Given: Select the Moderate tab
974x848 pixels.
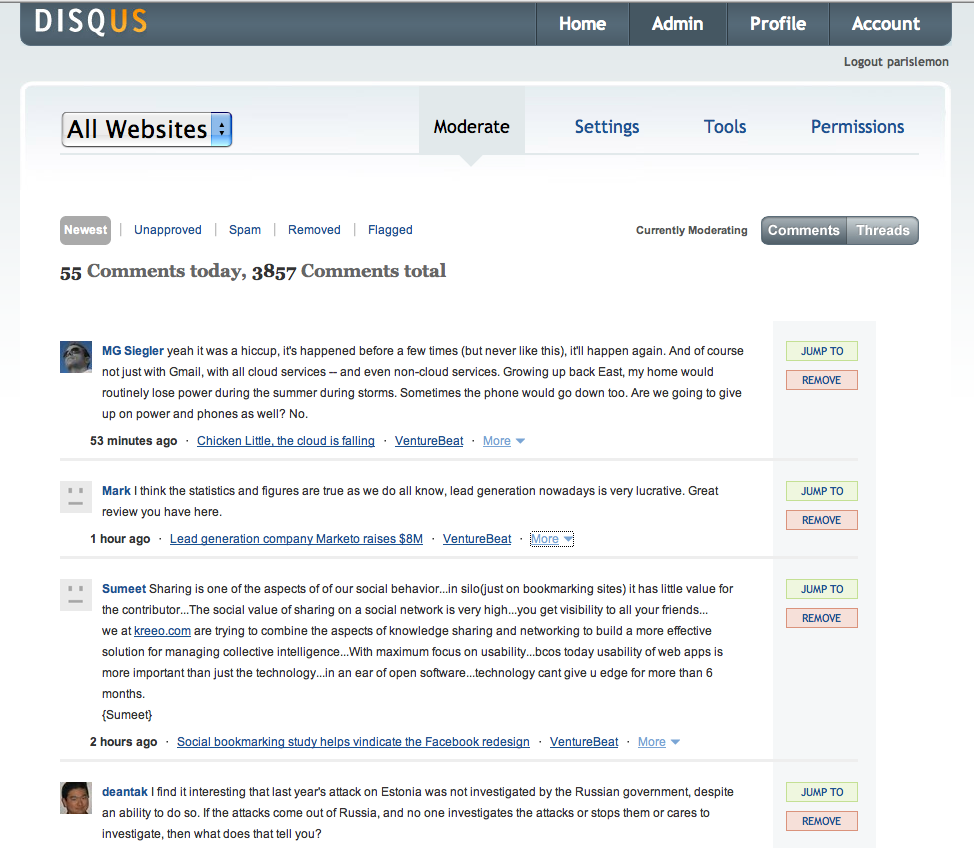Looking at the screenshot, I should 471,127.
